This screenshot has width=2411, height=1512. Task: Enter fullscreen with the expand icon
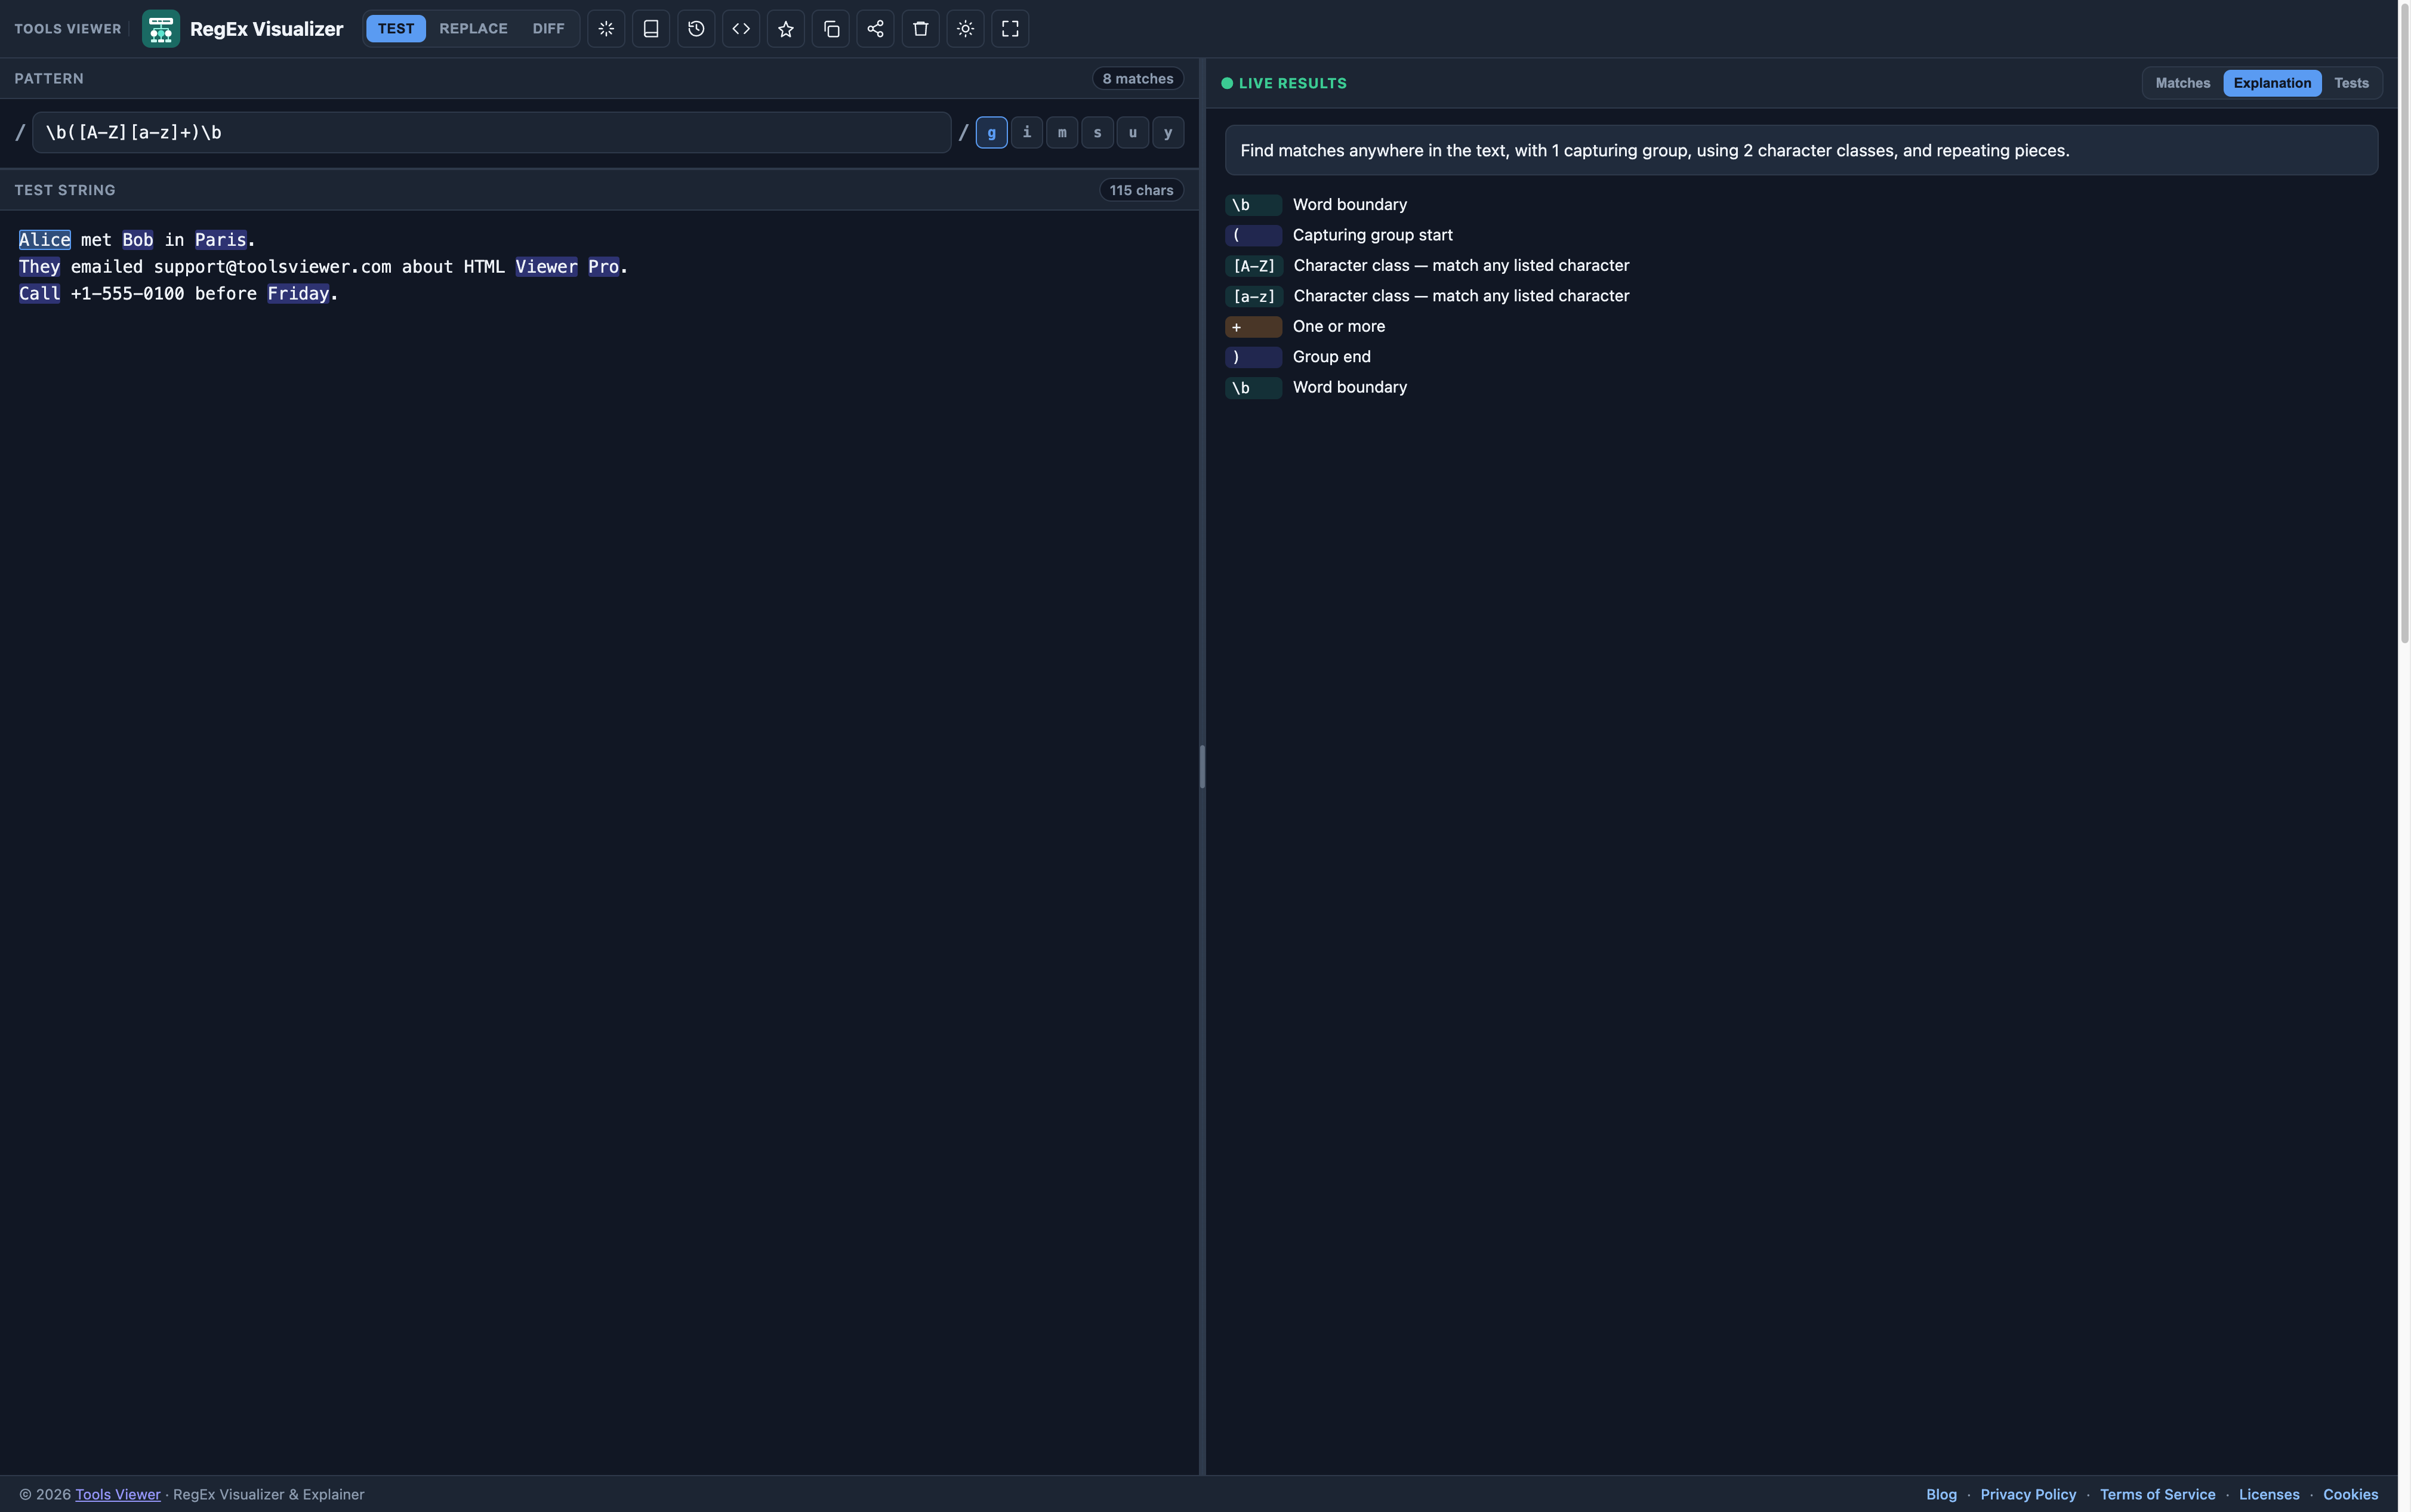1010,29
